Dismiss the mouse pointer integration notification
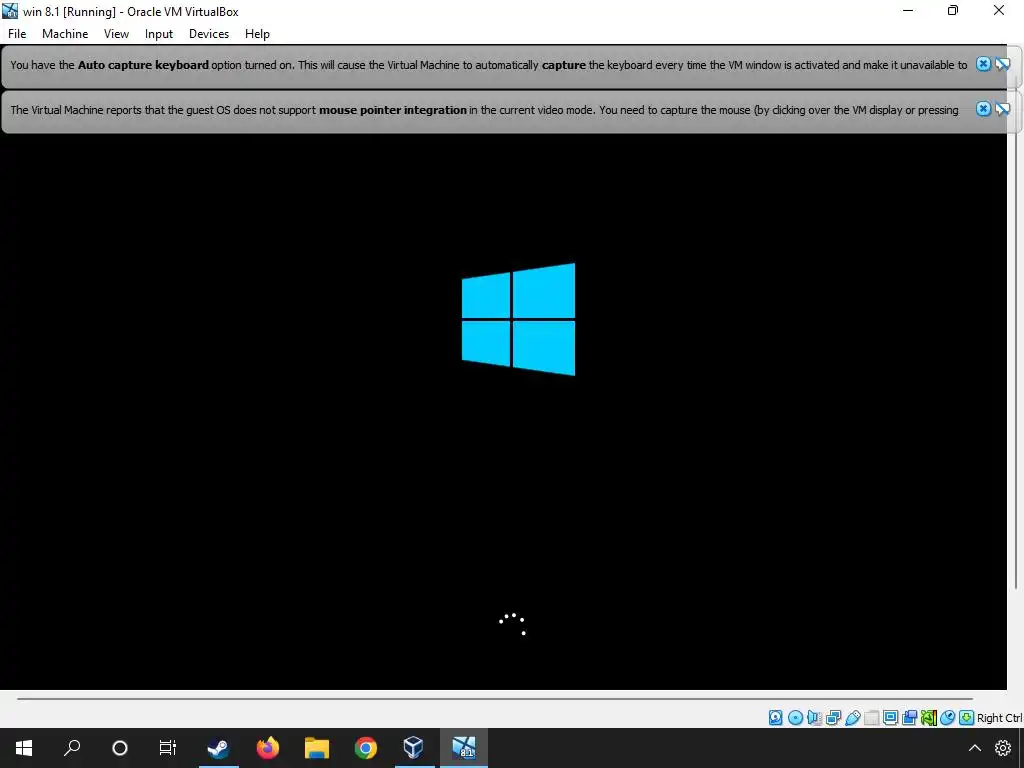Screen dimensions: 1024x768 (984, 109)
